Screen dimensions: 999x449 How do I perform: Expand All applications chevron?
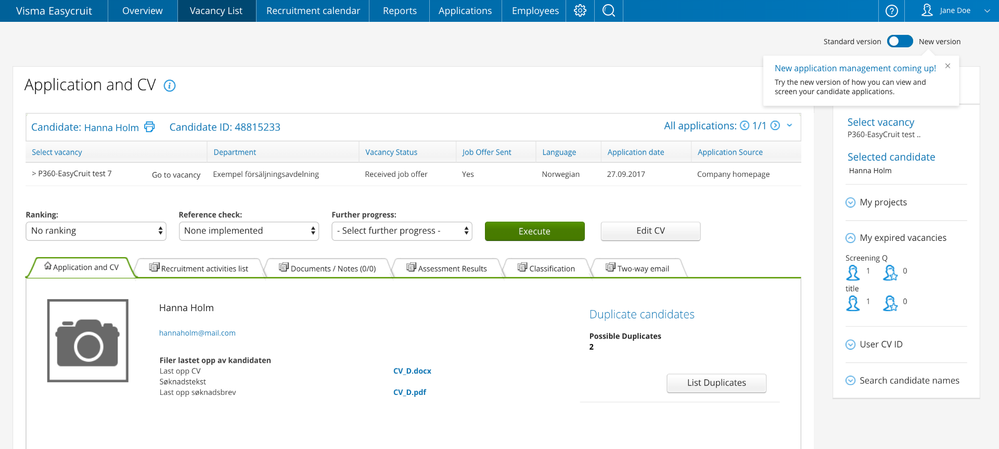[x=789, y=126]
